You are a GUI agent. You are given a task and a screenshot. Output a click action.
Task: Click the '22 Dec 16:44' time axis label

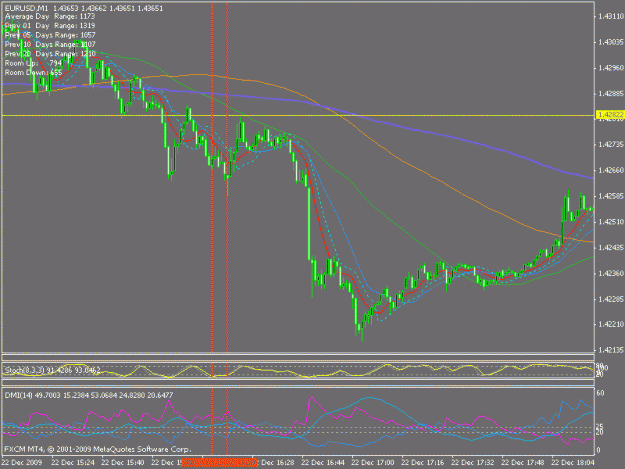pos(323,463)
